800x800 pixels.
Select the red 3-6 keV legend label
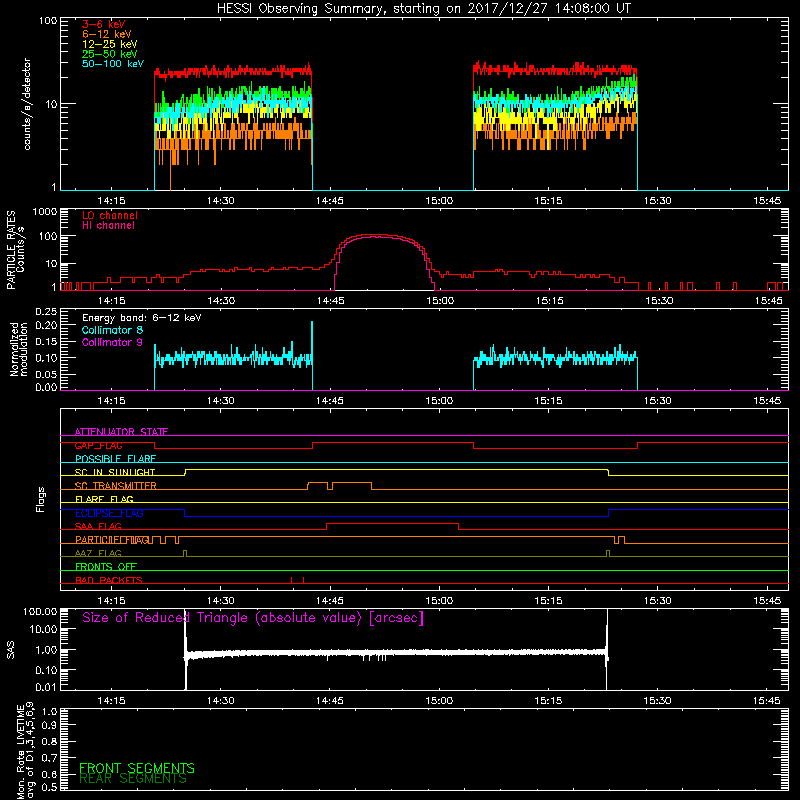pyautogui.click(x=103, y=24)
